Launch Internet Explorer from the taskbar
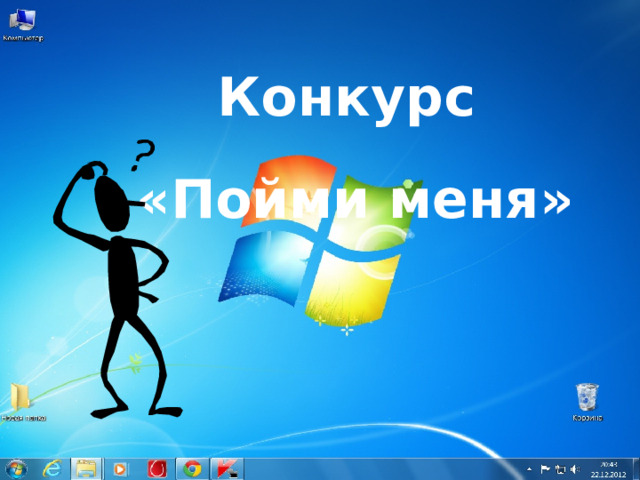The width and height of the screenshot is (640, 480). click(x=52, y=469)
